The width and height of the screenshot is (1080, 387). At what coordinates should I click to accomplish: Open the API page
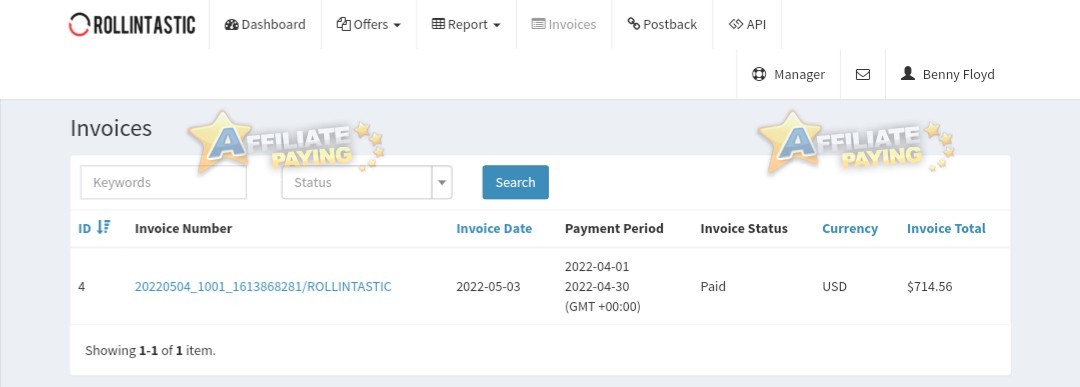coord(747,24)
